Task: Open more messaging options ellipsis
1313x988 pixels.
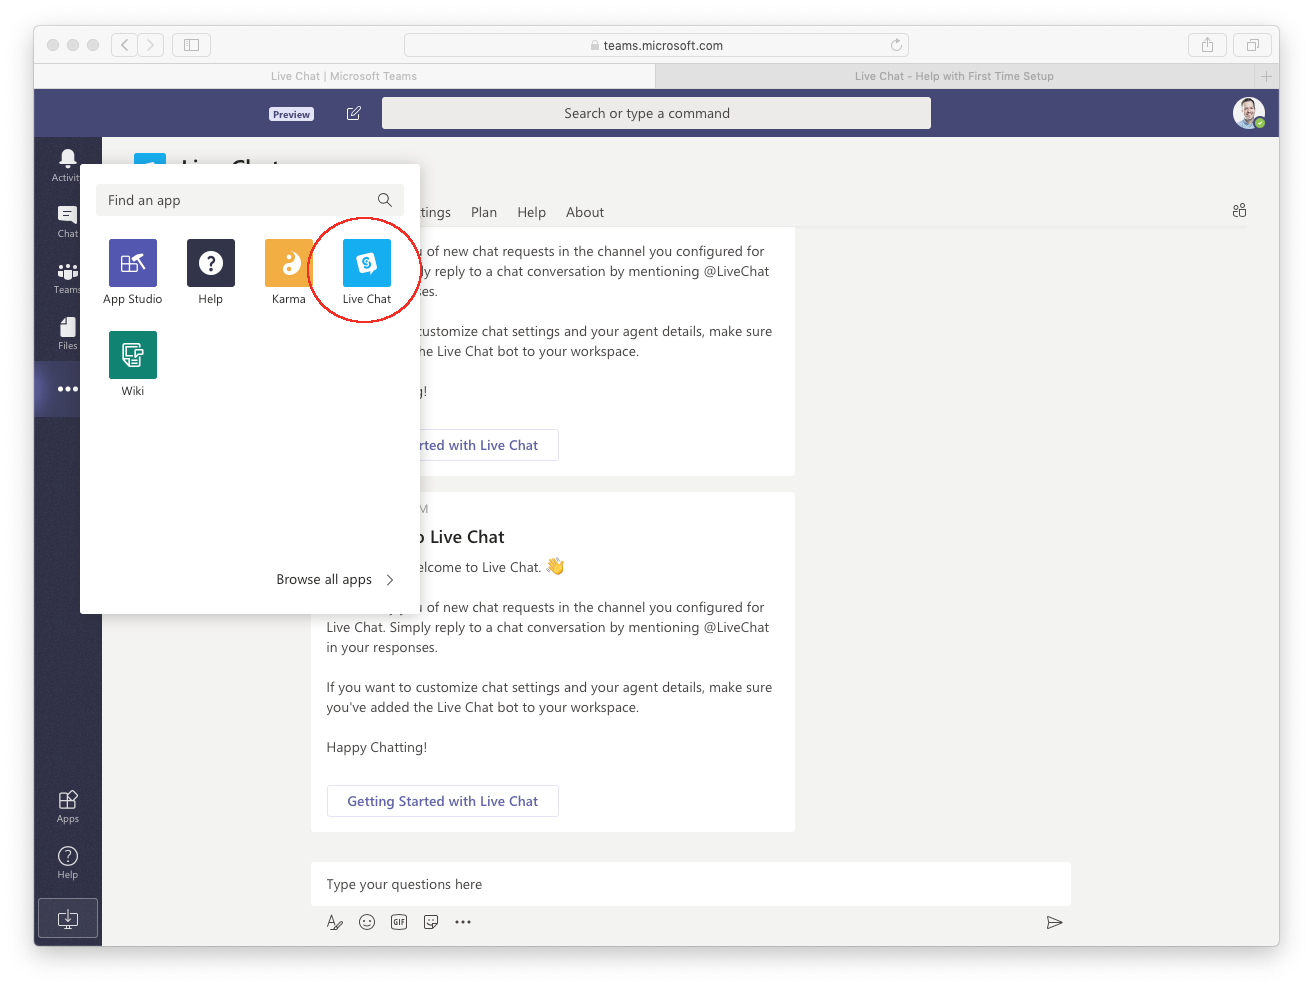Action: click(x=463, y=922)
